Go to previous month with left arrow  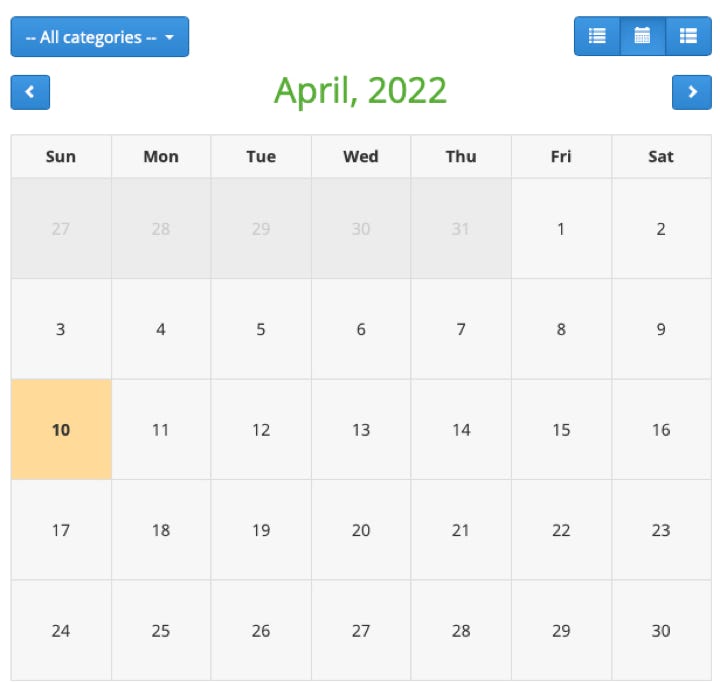pos(30,92)
